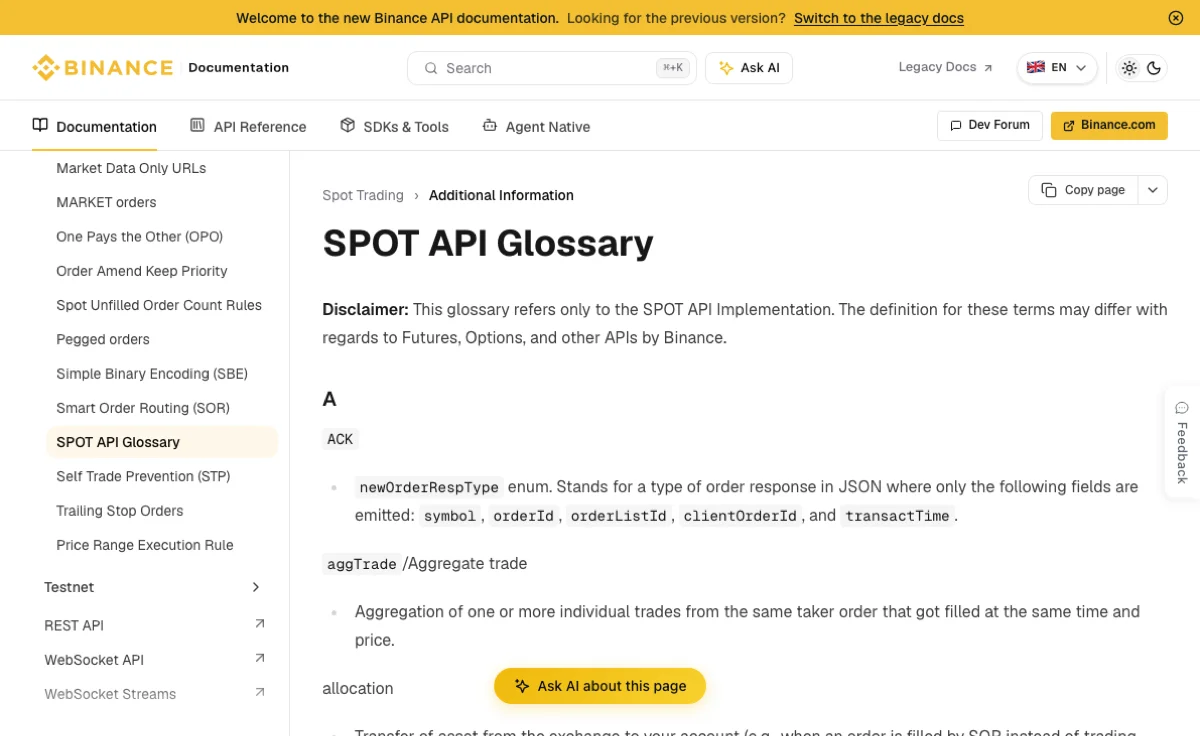Expand the Testnet section chevron
Screen dimensions: 1200x736
(x=256, y=587)
